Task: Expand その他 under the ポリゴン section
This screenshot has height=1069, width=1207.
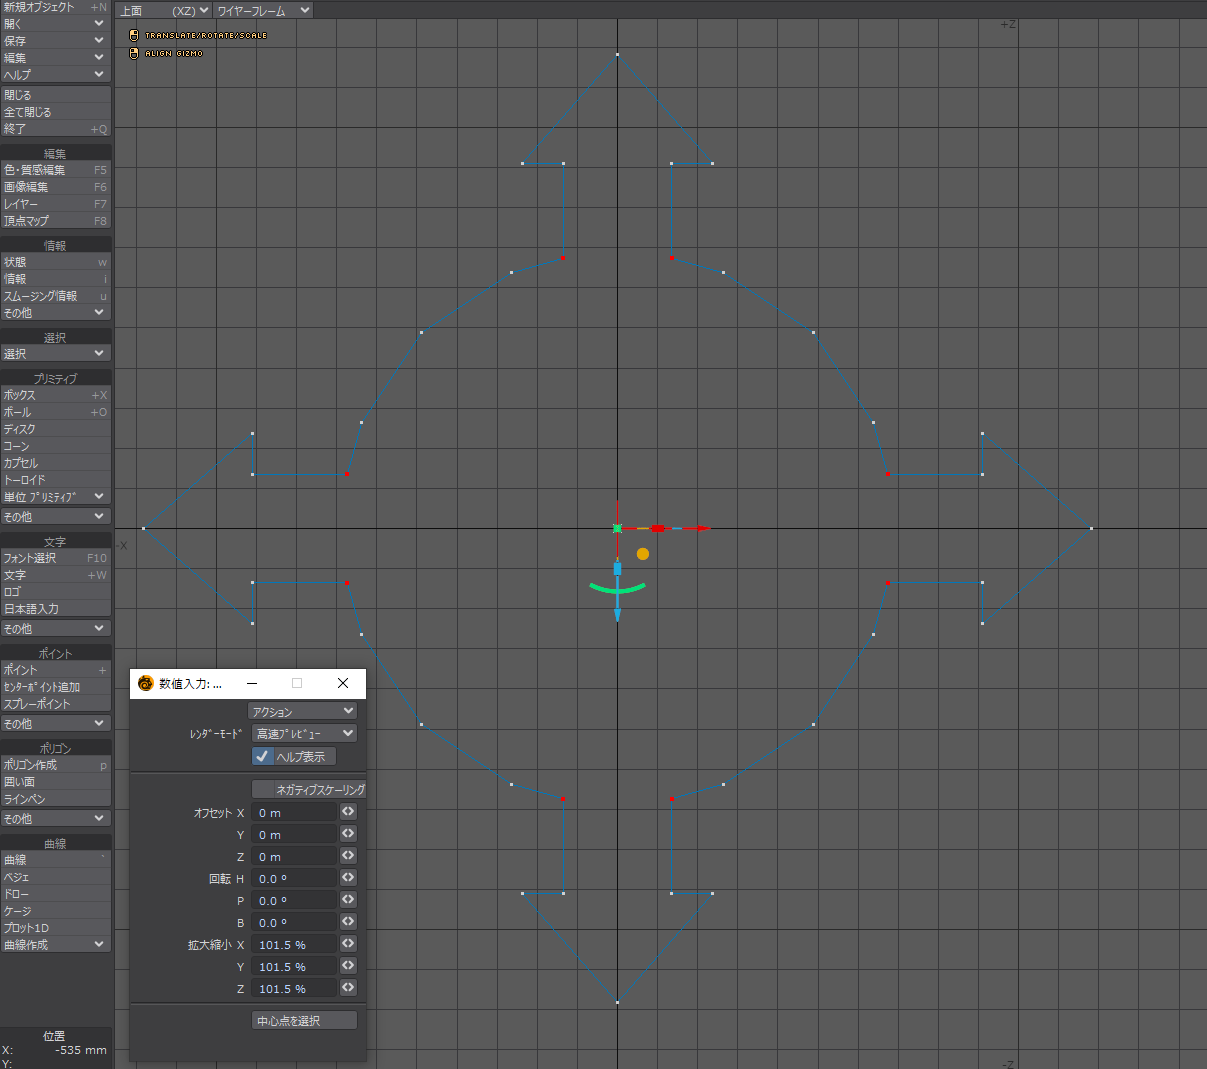Action: [x=55, y=819]
